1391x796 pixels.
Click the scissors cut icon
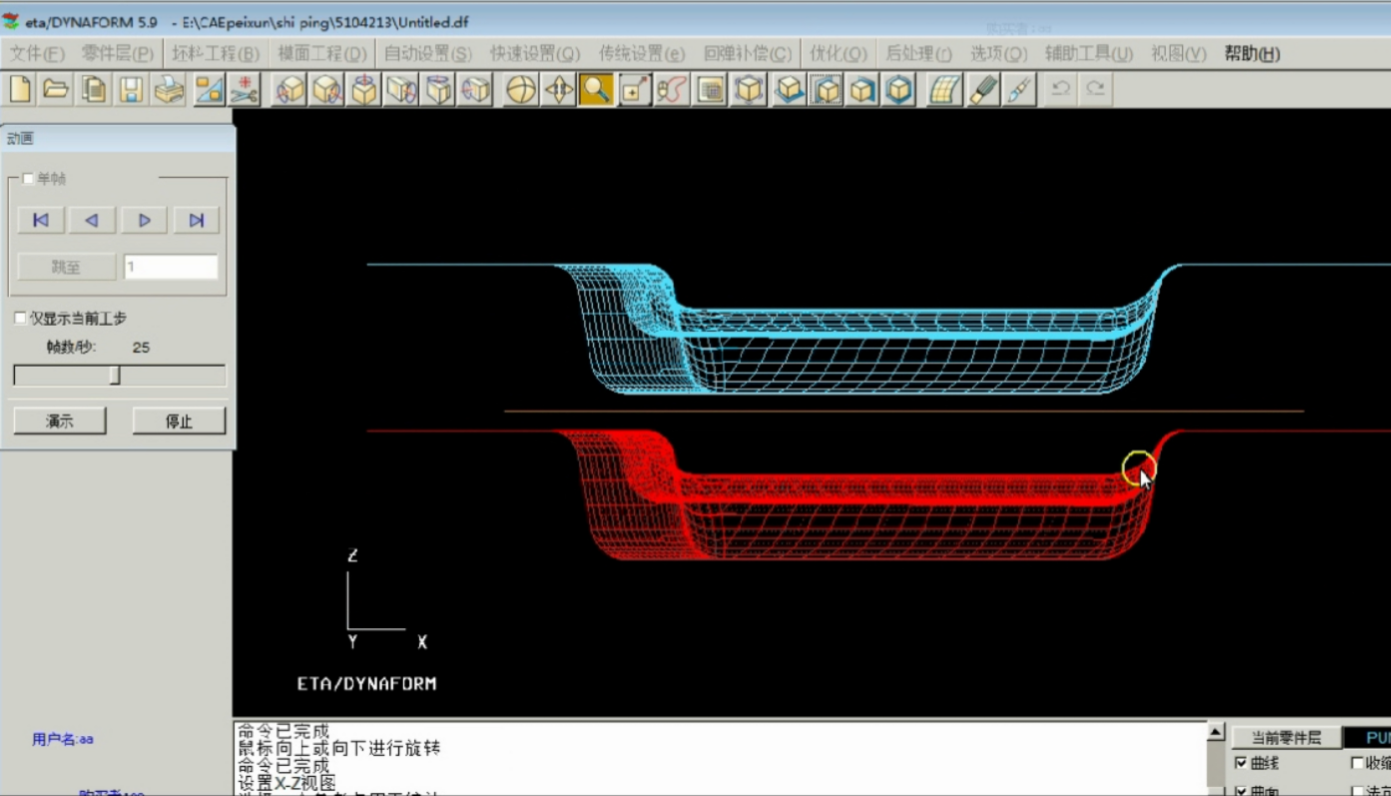point(245,90)
